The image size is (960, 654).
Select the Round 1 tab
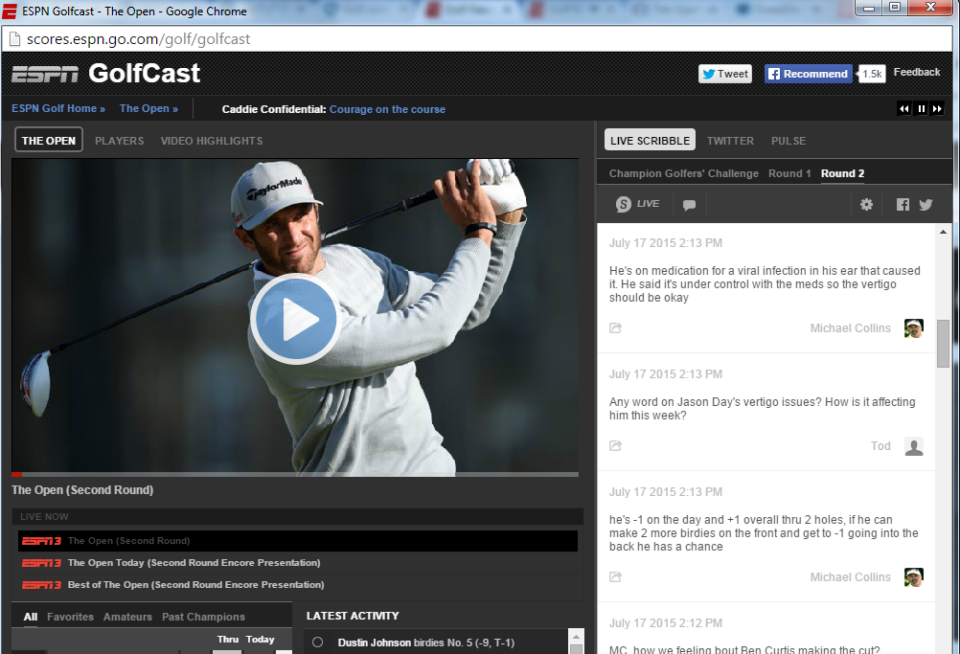(x=789, y=173)
